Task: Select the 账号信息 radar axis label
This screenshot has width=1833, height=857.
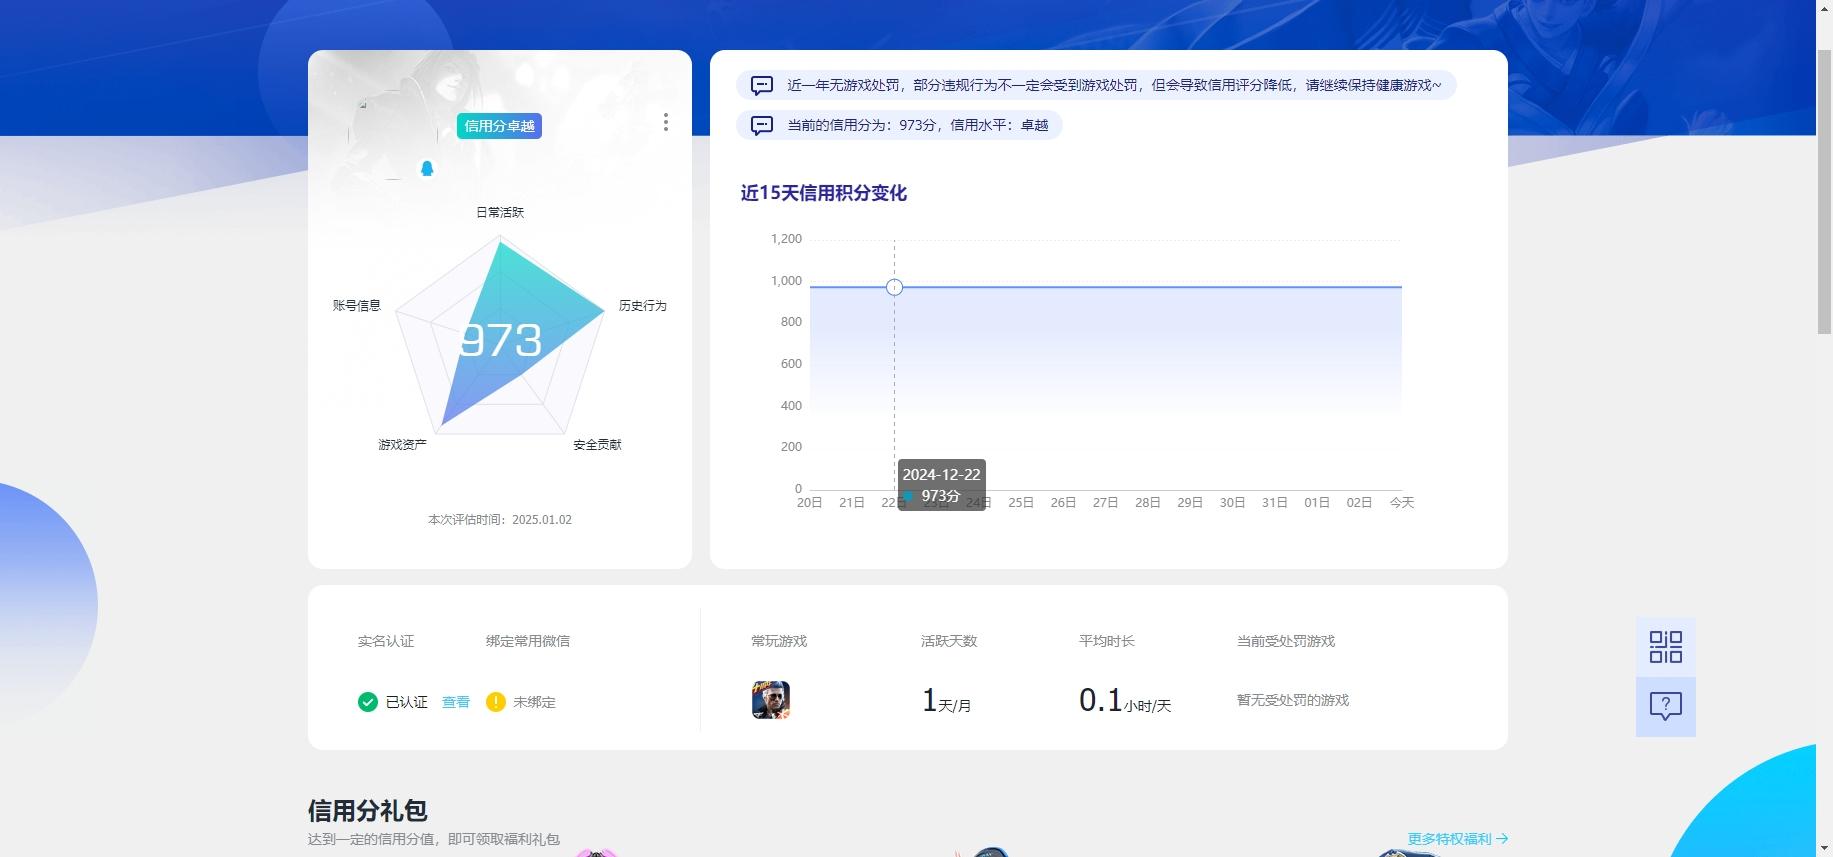Action: (357, 305)
